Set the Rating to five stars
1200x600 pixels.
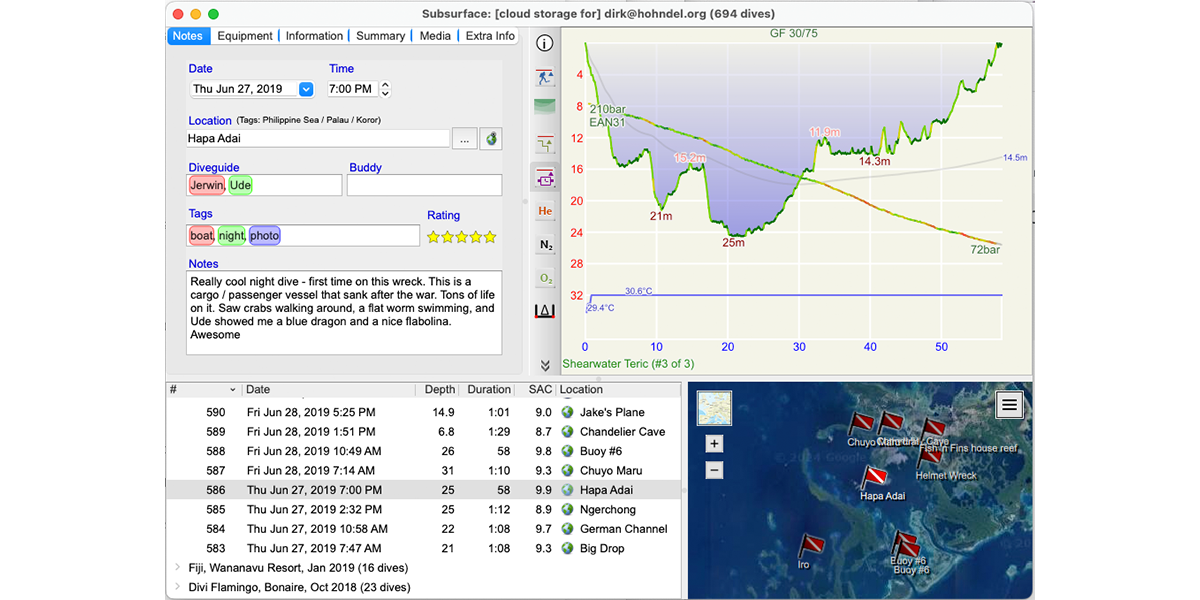pos(489,237)
